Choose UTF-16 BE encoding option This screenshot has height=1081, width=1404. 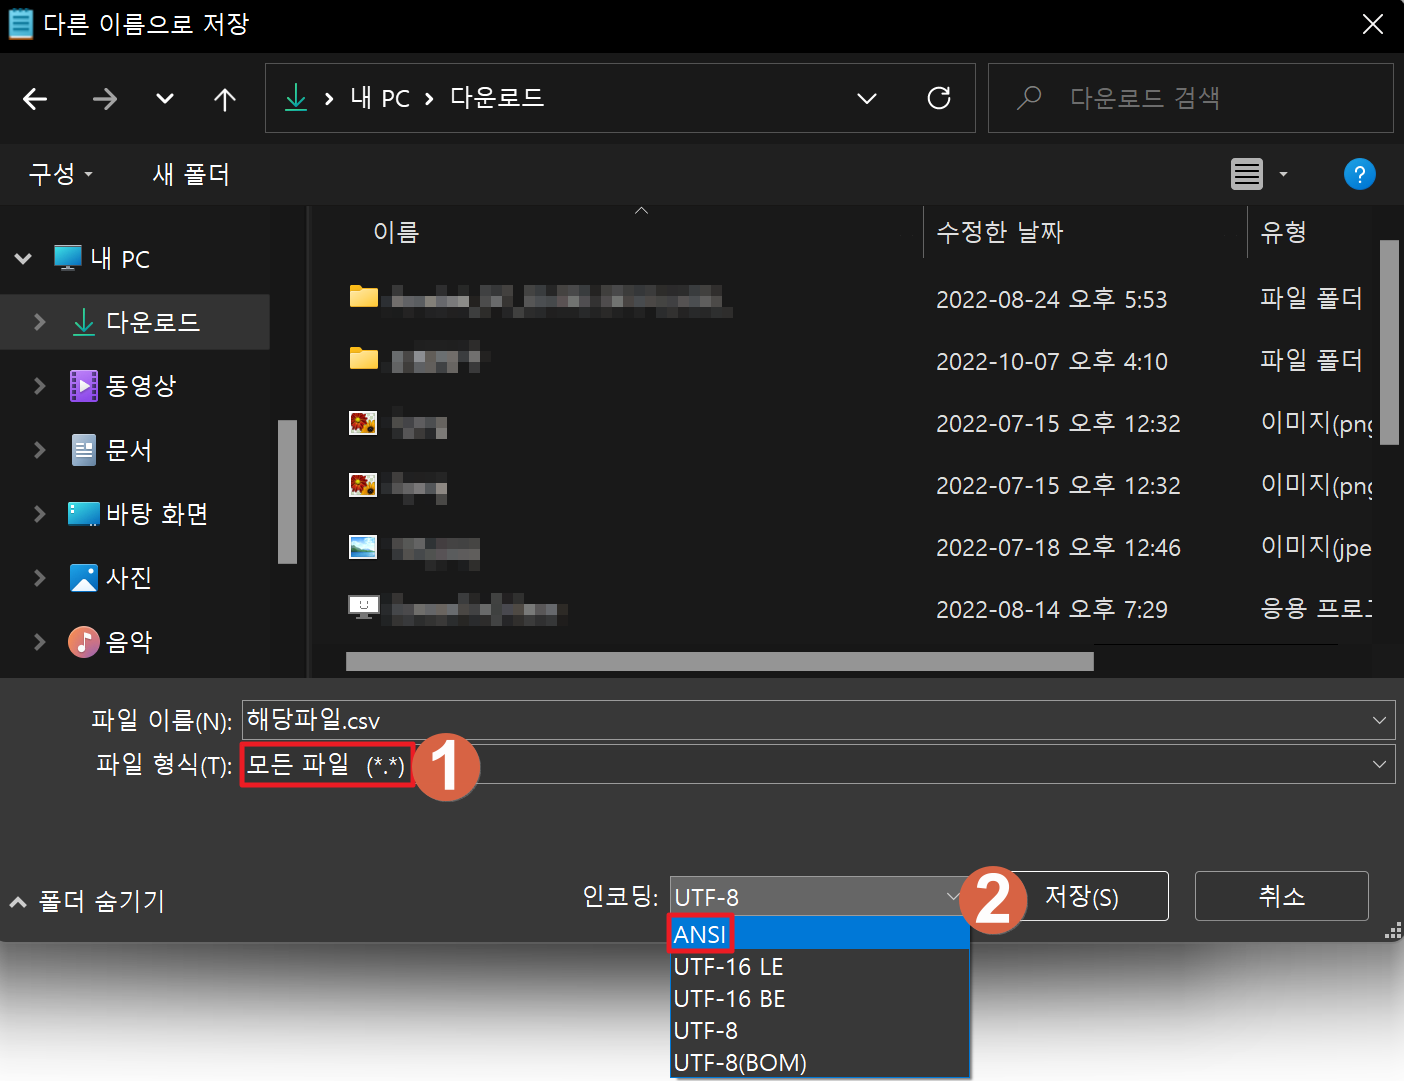820,998
